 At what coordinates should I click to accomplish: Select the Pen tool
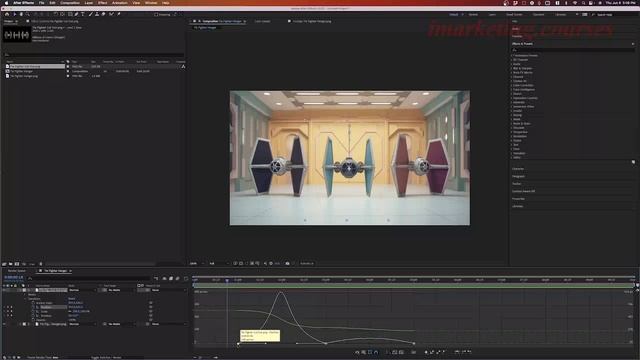76,14
